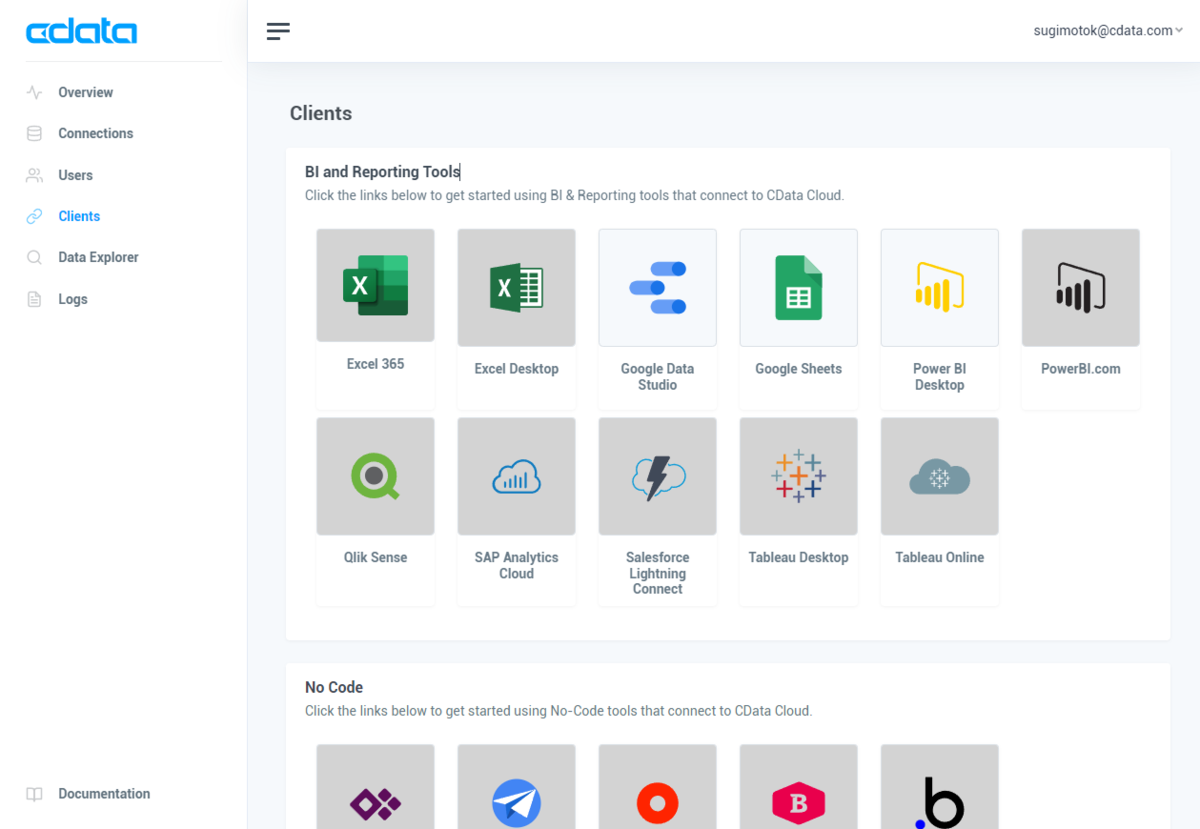Click the CData logo
This screenshot has height=829, width=1200.
pyautogui.click(x=81, y=32)
